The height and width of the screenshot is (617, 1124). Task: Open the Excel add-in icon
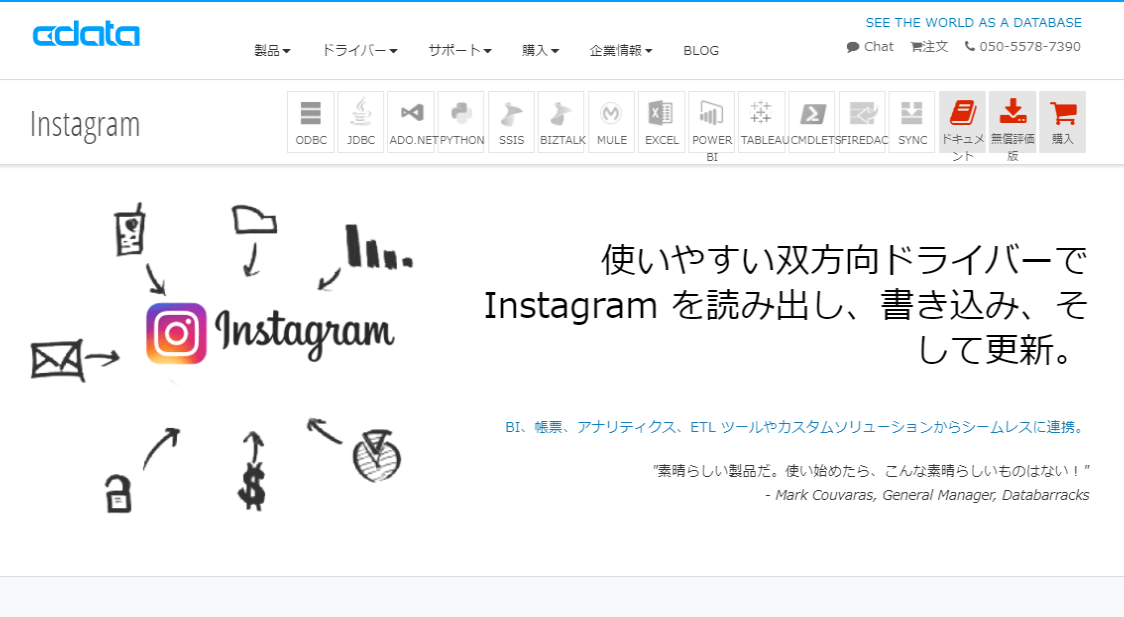[x=661, y=122]
